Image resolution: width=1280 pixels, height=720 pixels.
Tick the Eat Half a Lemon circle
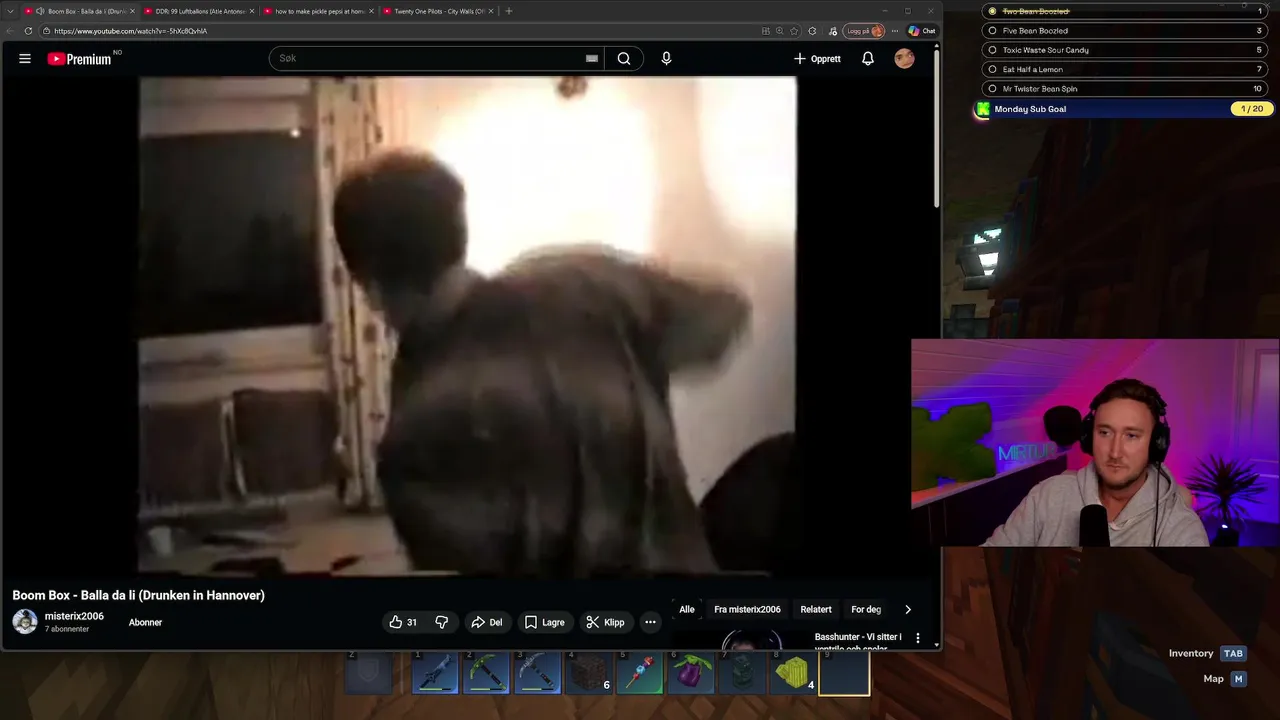[x=992, y=69]
